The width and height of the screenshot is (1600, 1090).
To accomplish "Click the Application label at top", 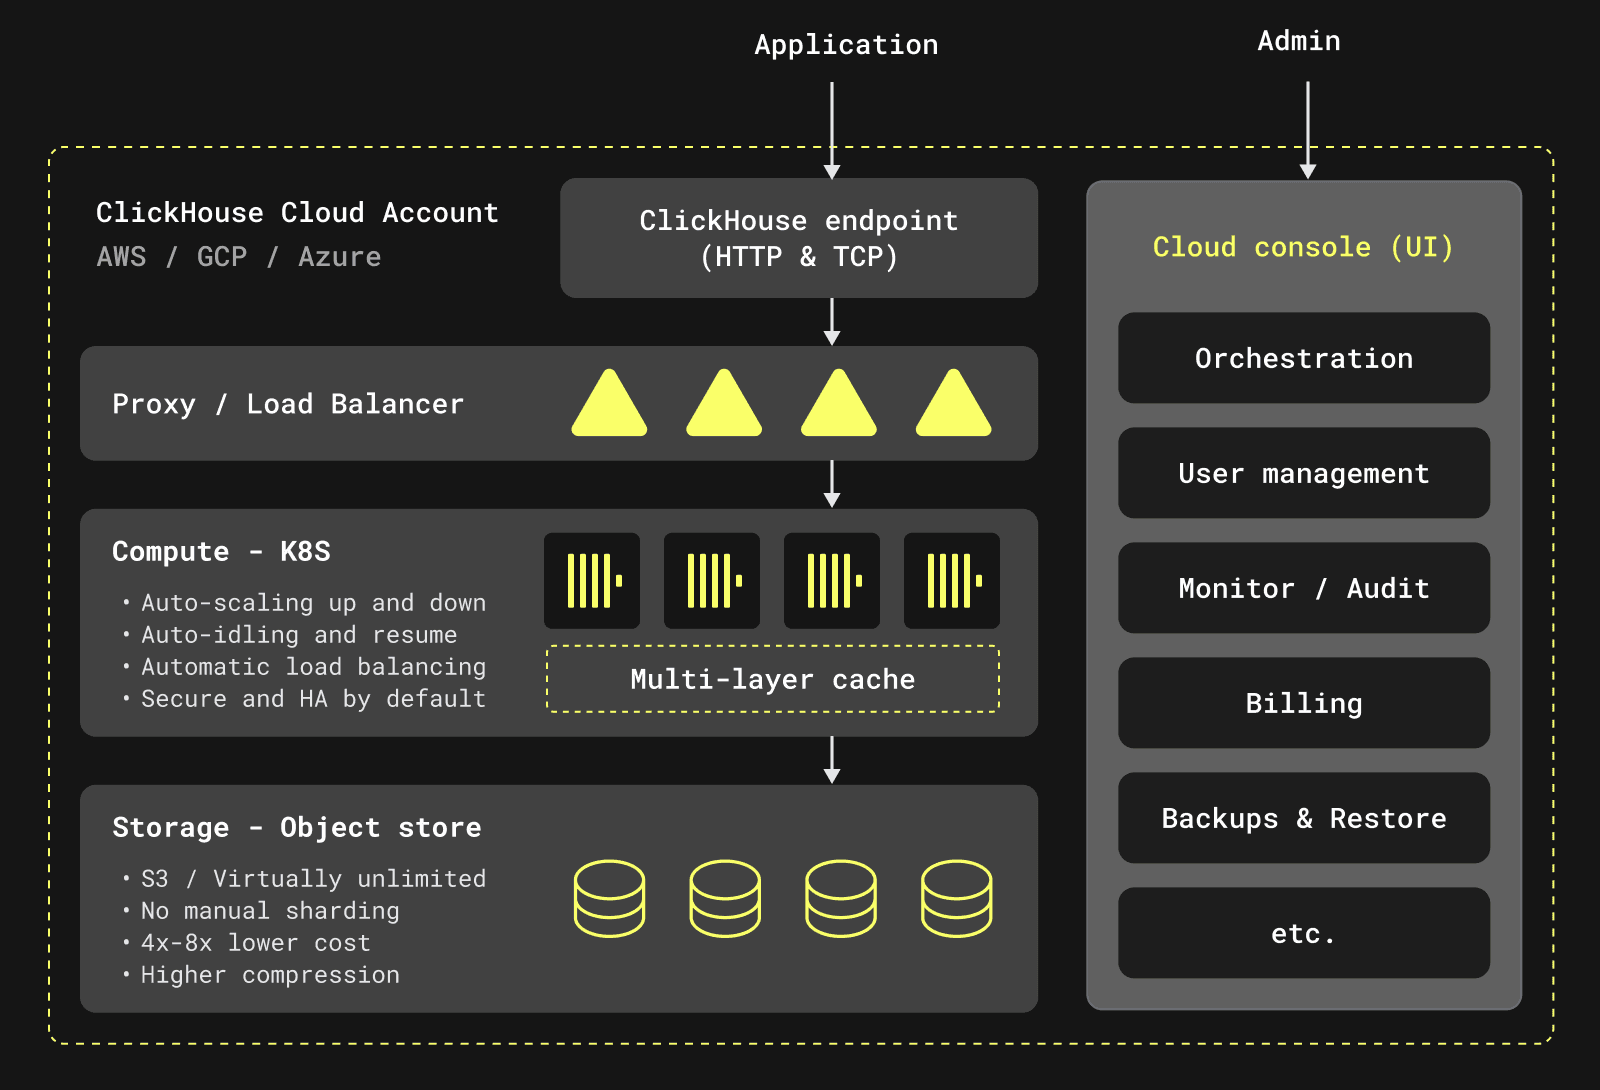I will click(x=846, y=45).
